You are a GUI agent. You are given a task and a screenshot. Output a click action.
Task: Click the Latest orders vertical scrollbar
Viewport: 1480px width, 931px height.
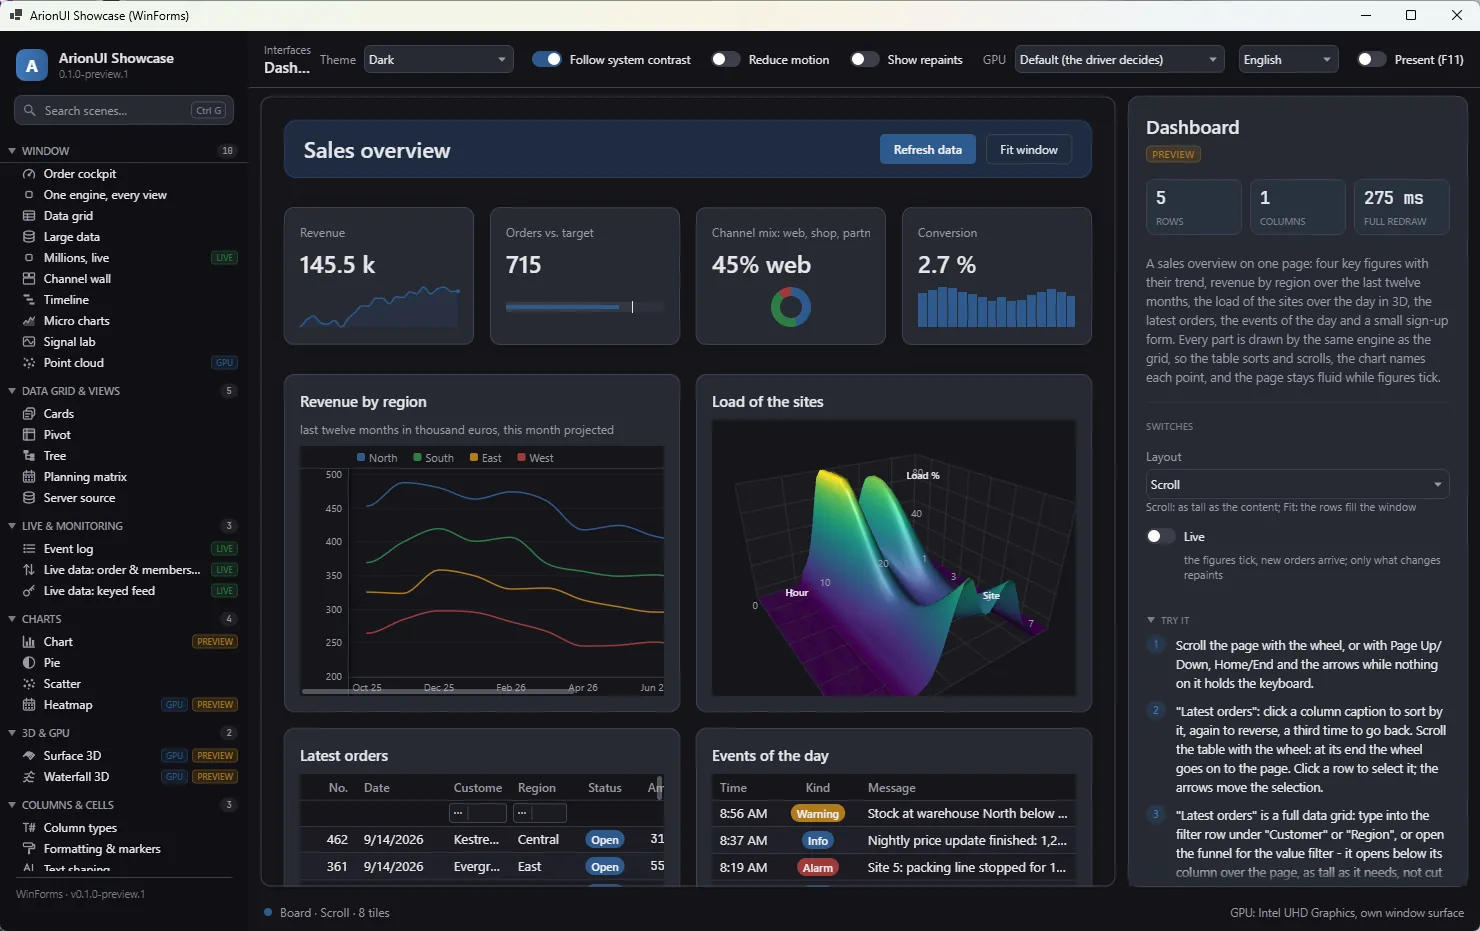[660, 788]
